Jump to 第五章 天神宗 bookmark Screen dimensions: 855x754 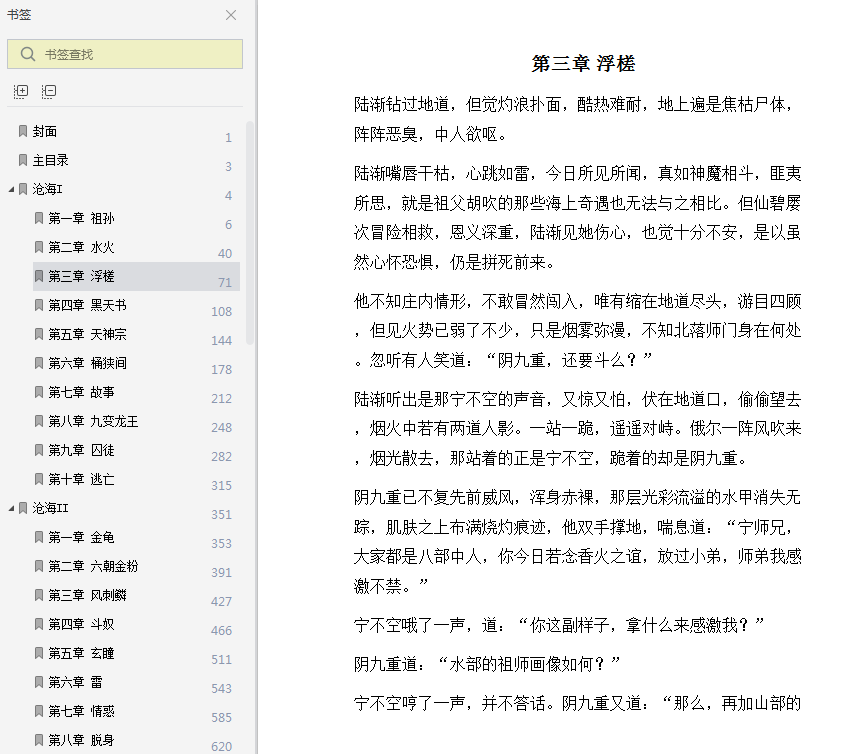coord(87,334)
